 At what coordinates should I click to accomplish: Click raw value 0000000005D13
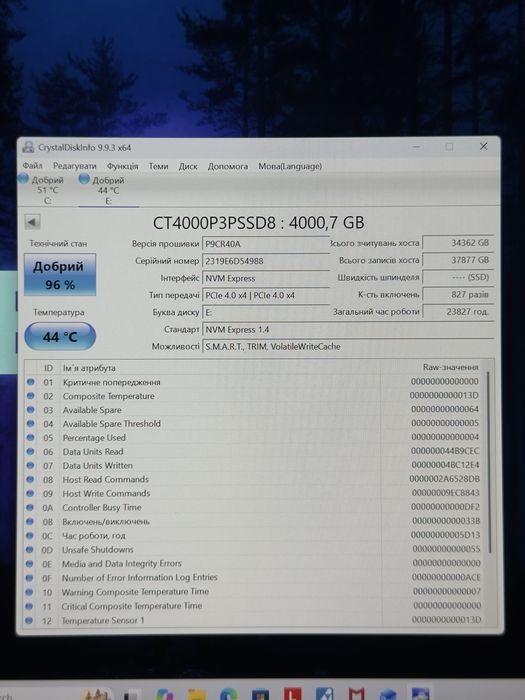(446, 535)
